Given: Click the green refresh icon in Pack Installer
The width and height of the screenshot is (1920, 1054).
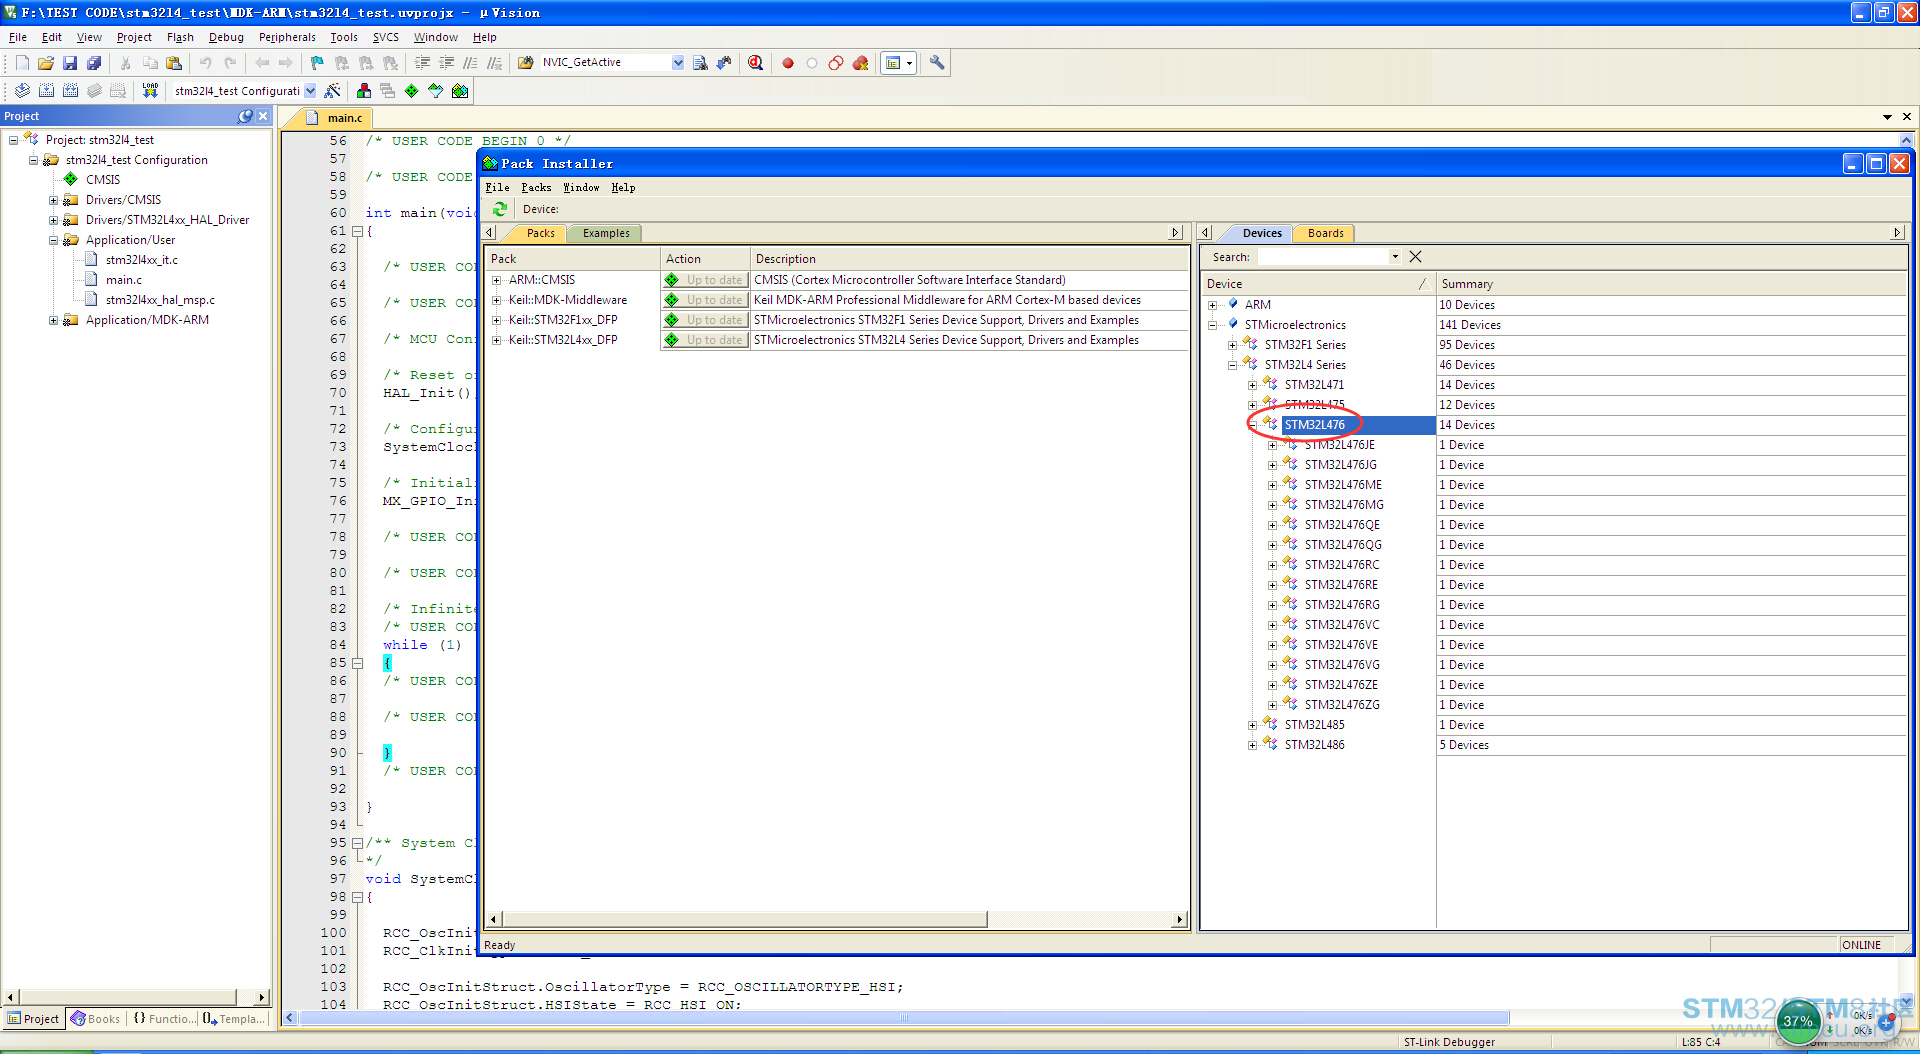Looking at the screenshot, I should (x=500, y=209).
